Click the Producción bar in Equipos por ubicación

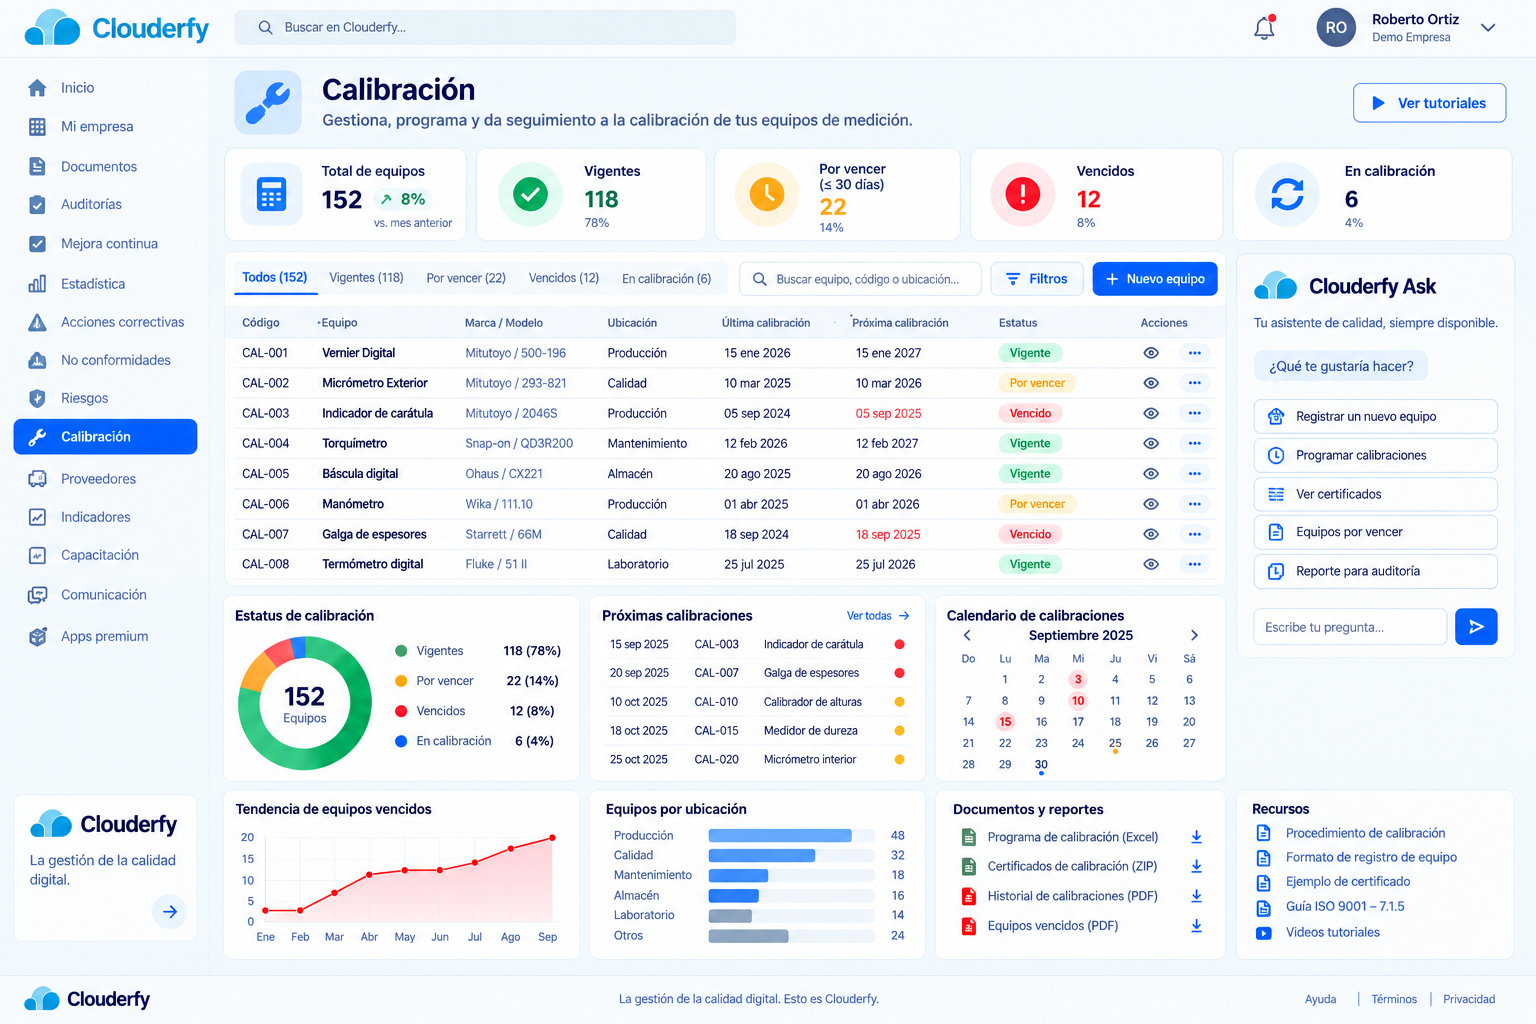(x=780, y=835)
